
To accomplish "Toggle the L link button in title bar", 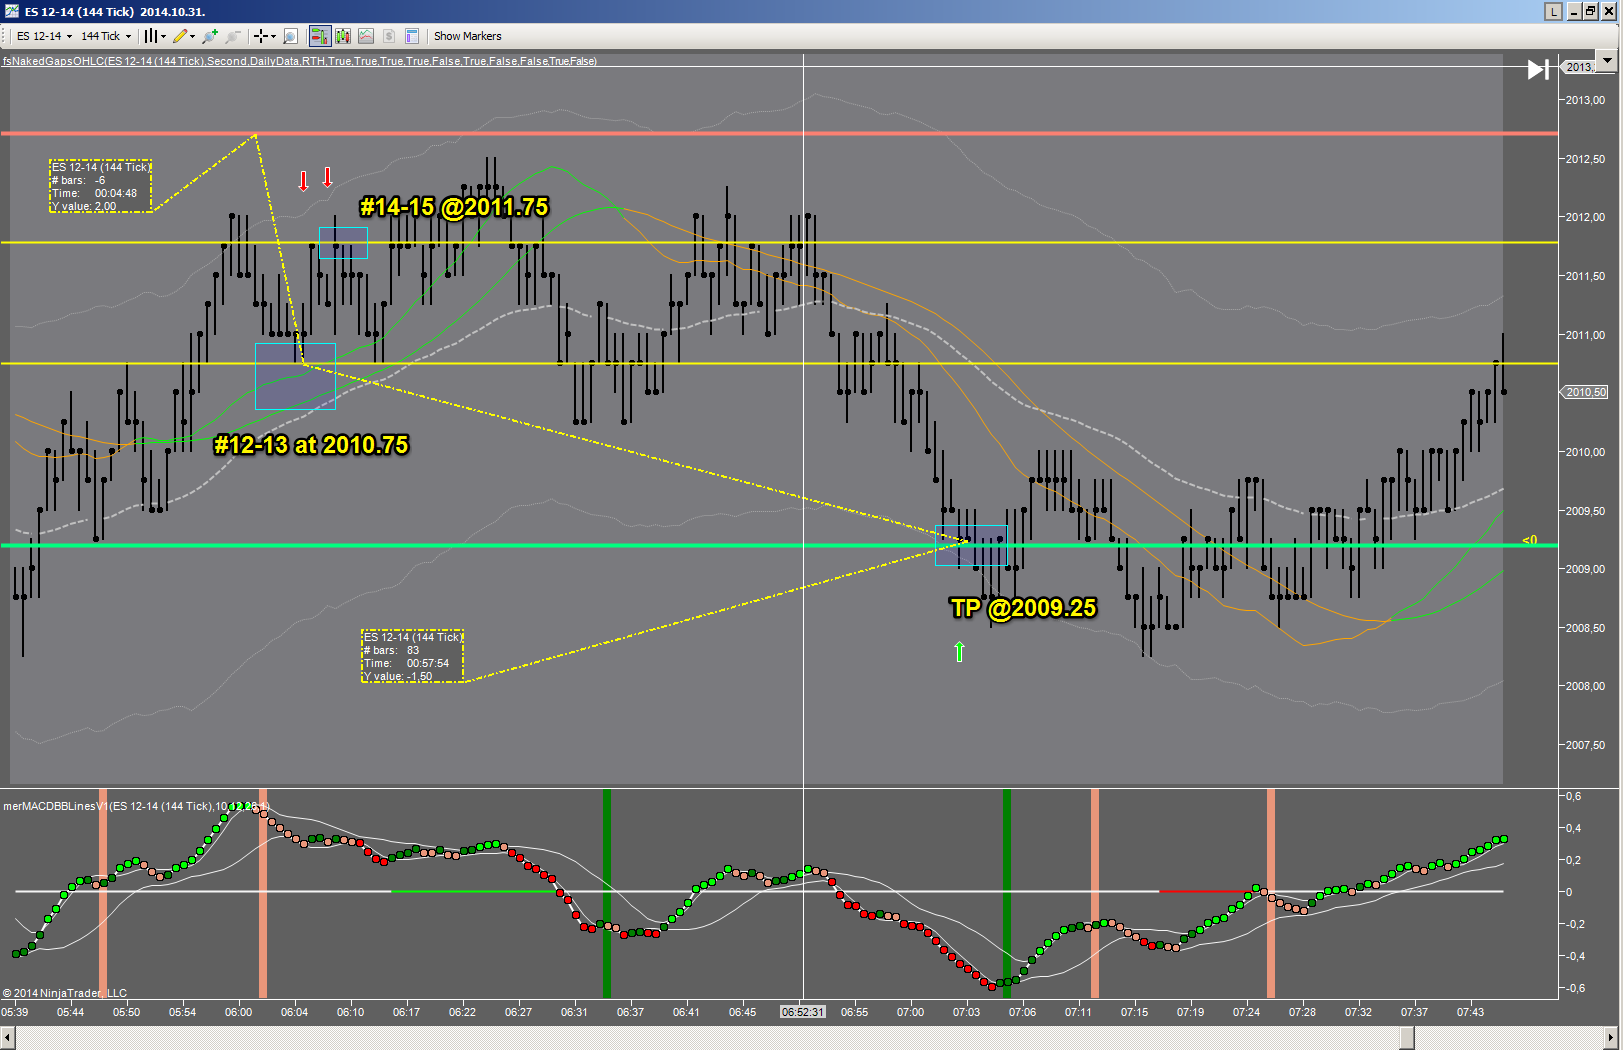I will click(x=1553, y=11).
